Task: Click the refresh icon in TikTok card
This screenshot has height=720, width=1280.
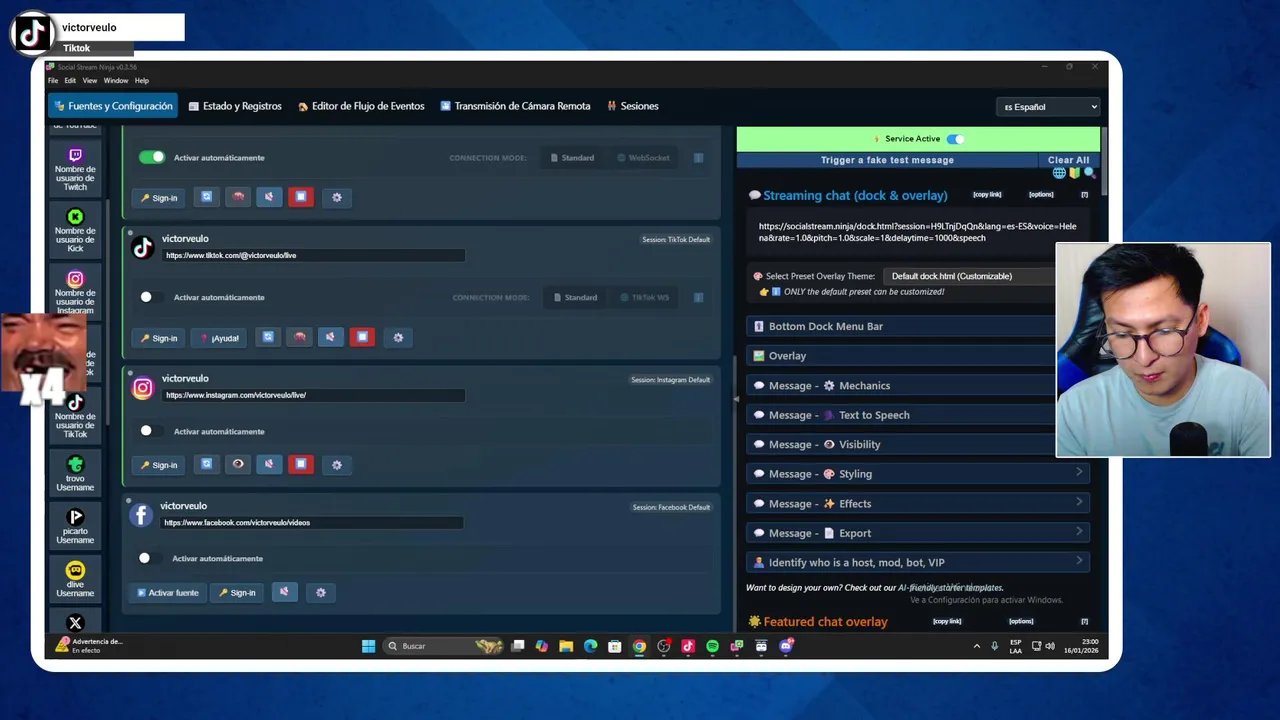Action: click(x=268, y=338)
